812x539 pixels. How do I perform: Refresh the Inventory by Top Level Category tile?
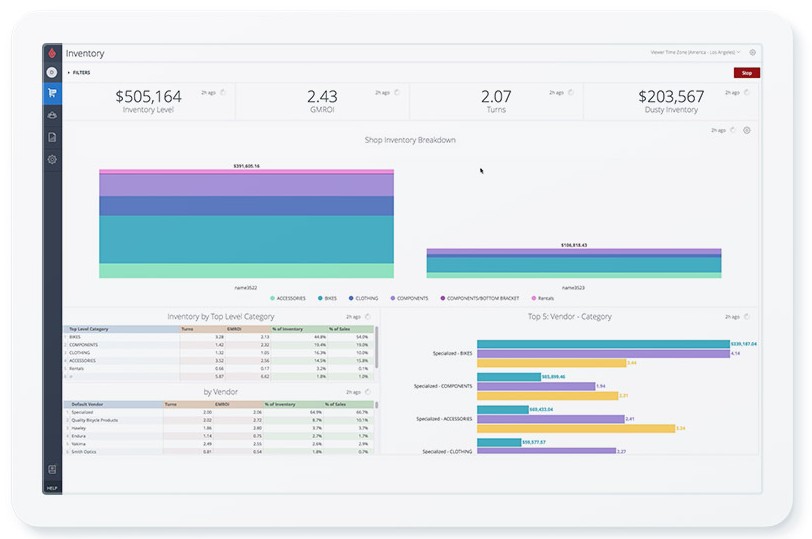368,317
